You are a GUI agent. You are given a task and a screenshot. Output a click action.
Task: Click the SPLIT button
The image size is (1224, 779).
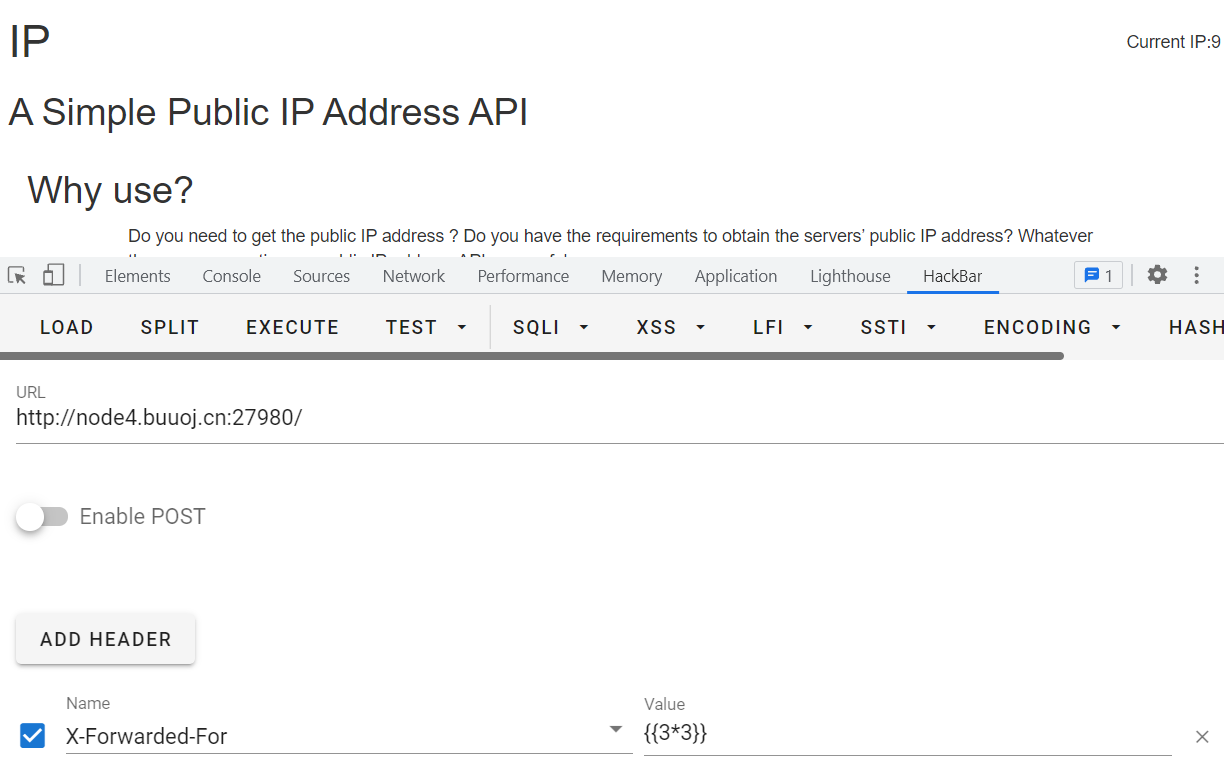click(x=170, y=327)
